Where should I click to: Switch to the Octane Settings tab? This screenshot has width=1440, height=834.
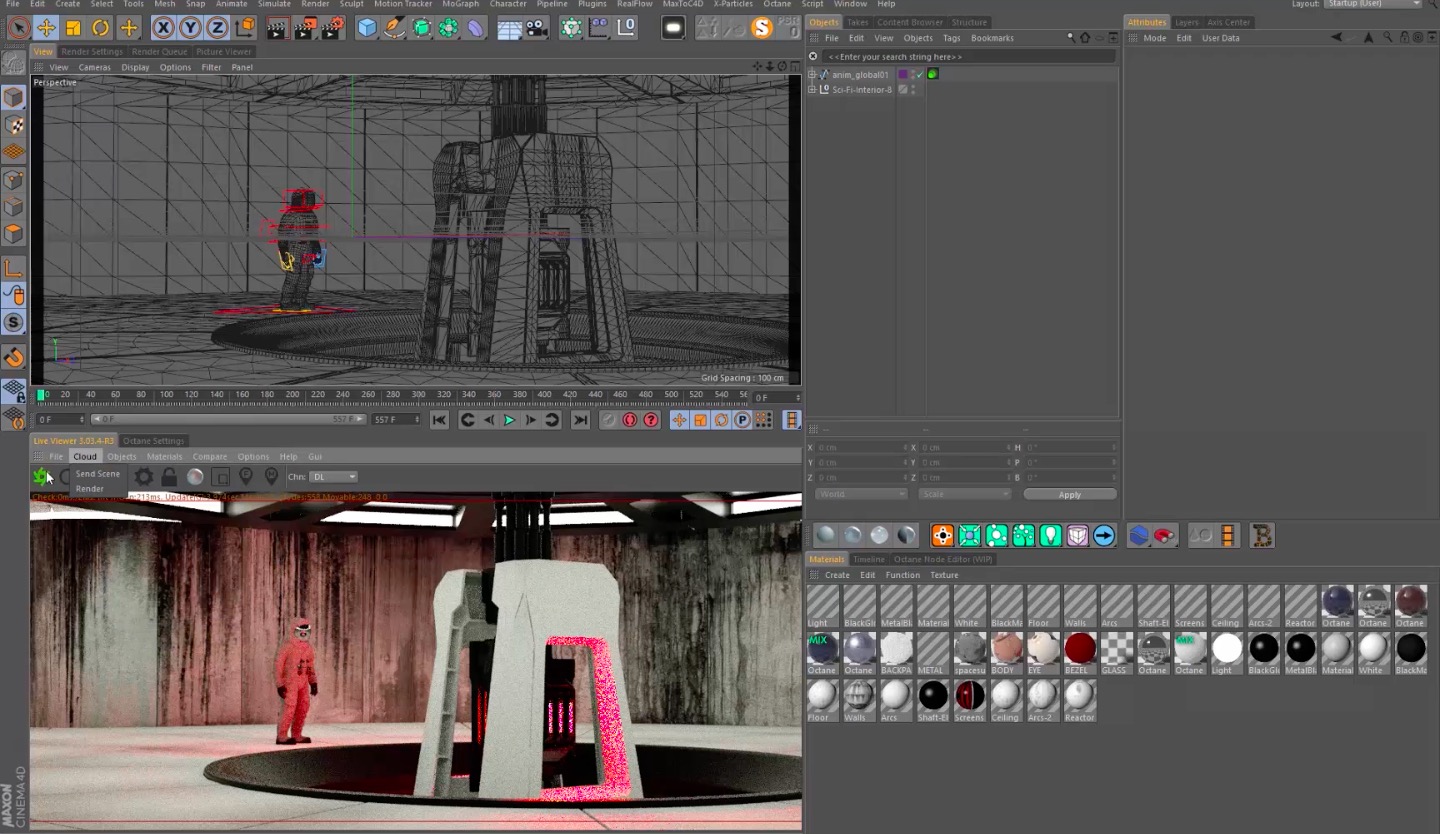pos(153,441)
